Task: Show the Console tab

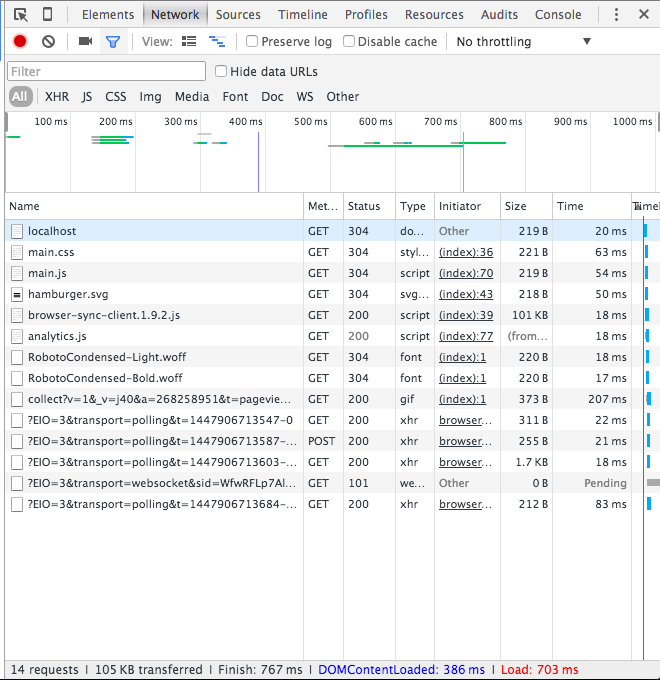Action: tap(558, 15)
